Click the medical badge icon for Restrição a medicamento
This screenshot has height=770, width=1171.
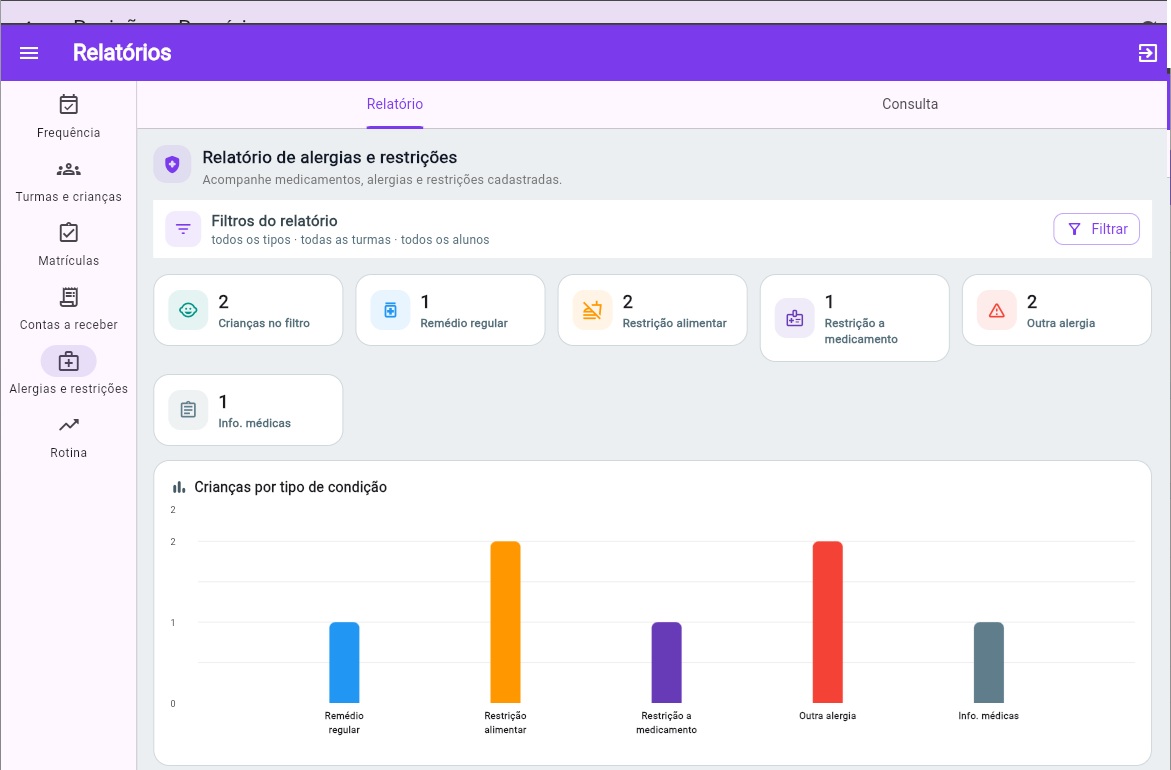tap(795, 318)
